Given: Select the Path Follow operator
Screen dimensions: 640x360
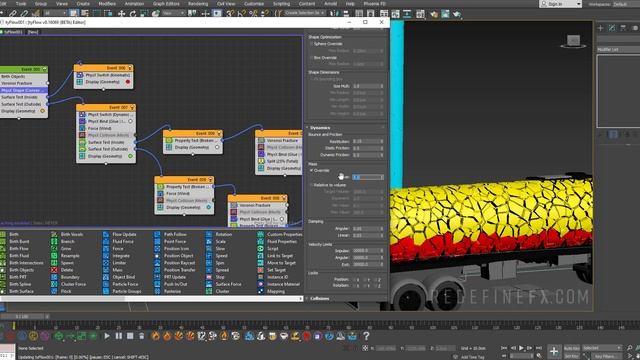Looking at the screenshot, I should 171,235.
